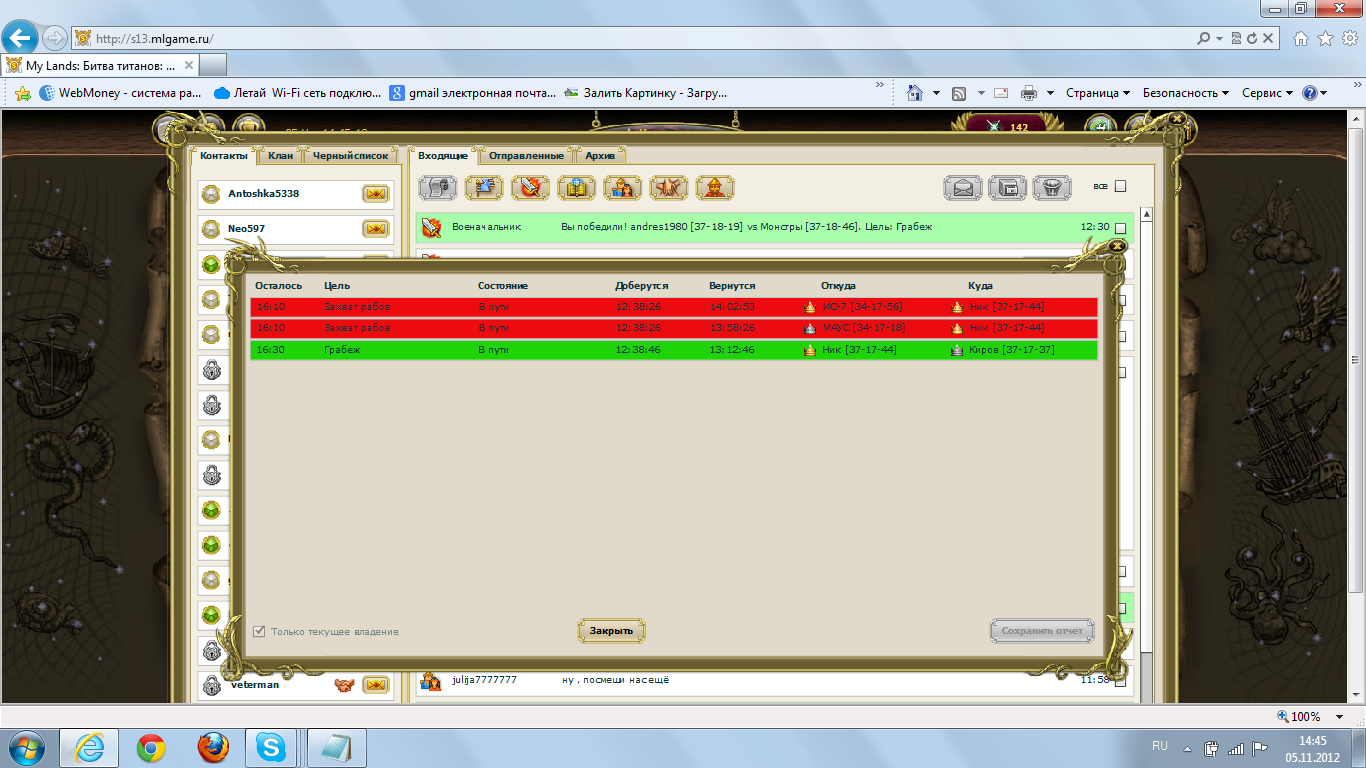Click the Сохранить отчет button
The image size is (1366, 768).
pyautogui.click(x=1042, y=631)
